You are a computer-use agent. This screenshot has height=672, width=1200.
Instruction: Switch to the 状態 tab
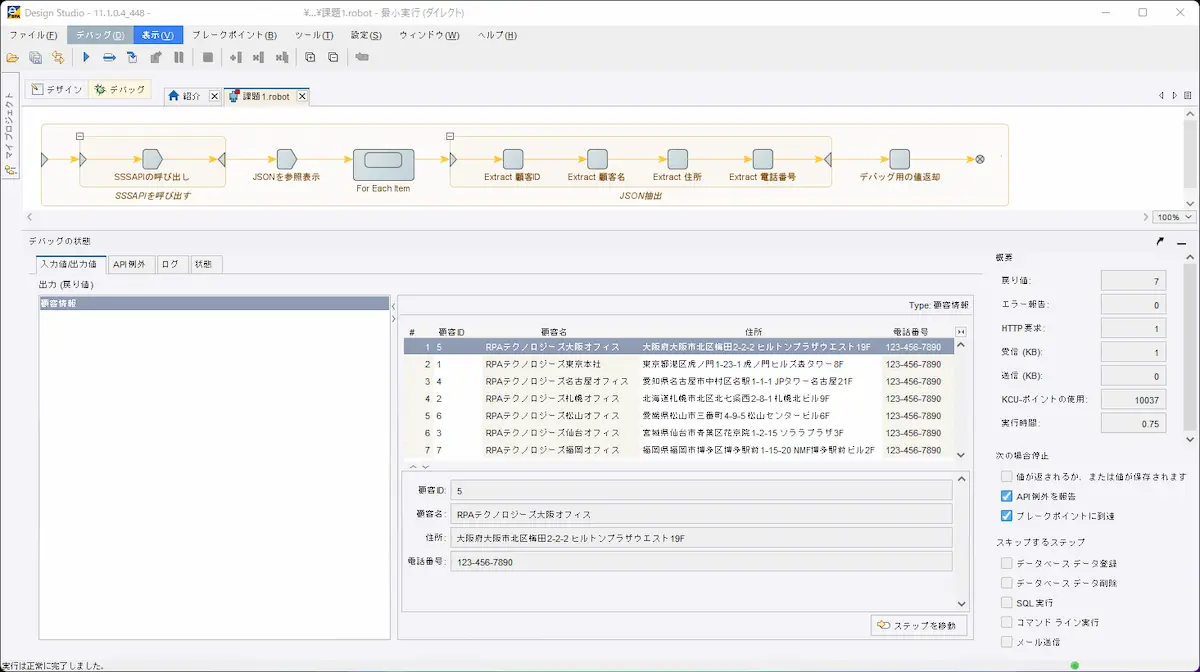coord(205,264)
